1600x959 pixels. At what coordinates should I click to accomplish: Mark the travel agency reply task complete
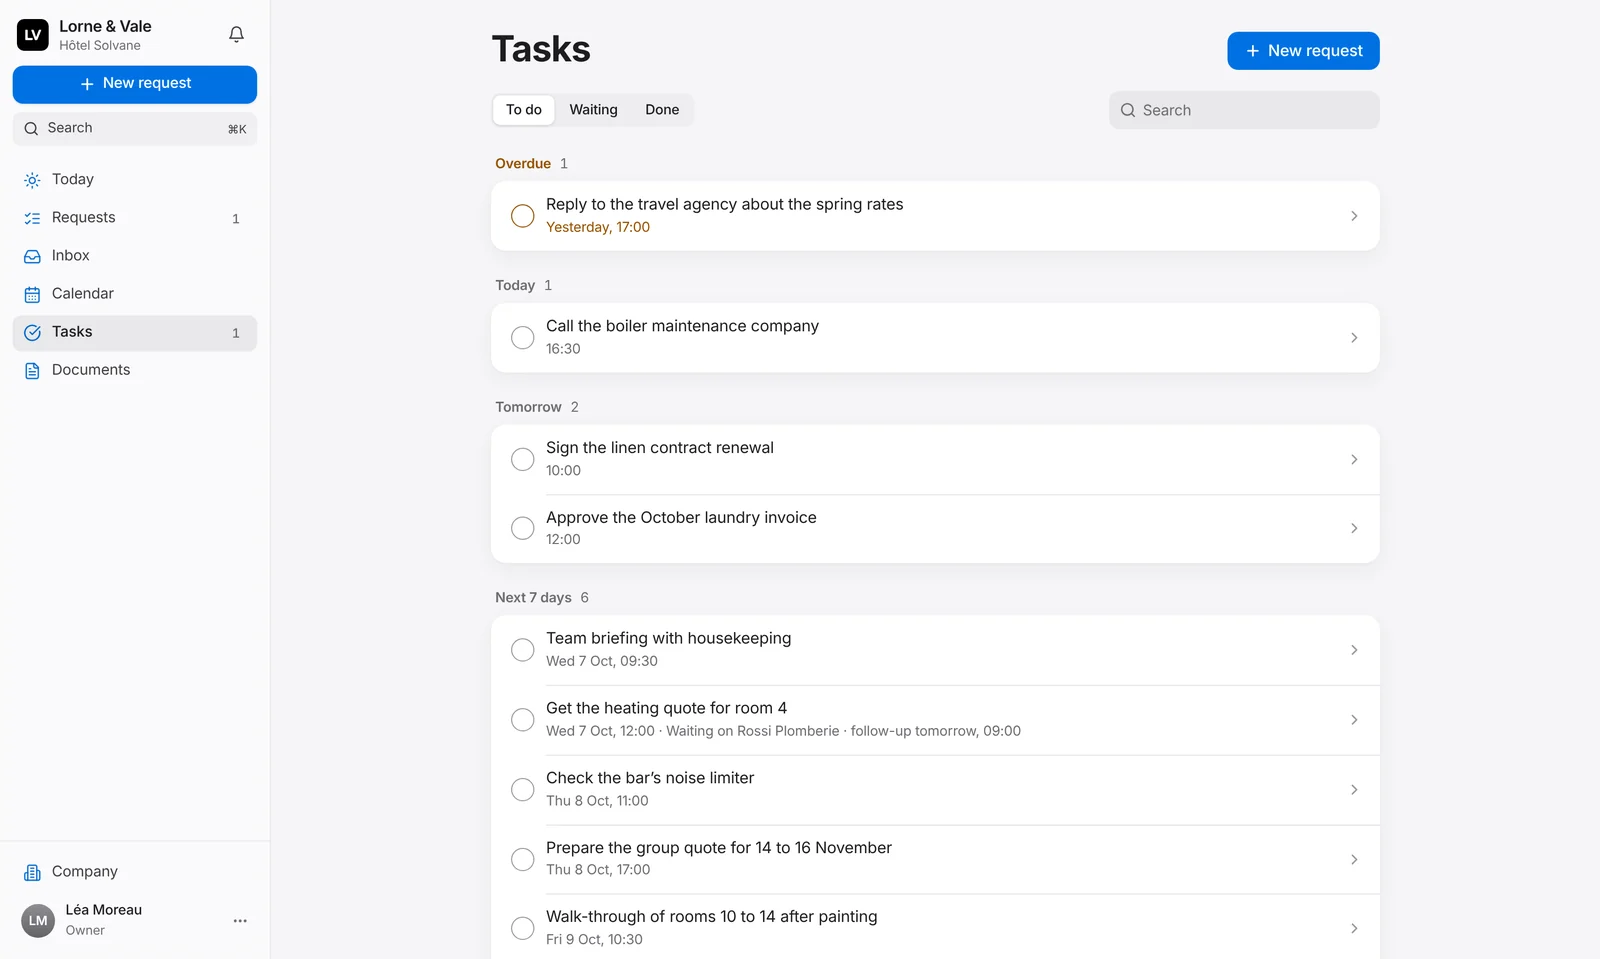pos(522,216)
